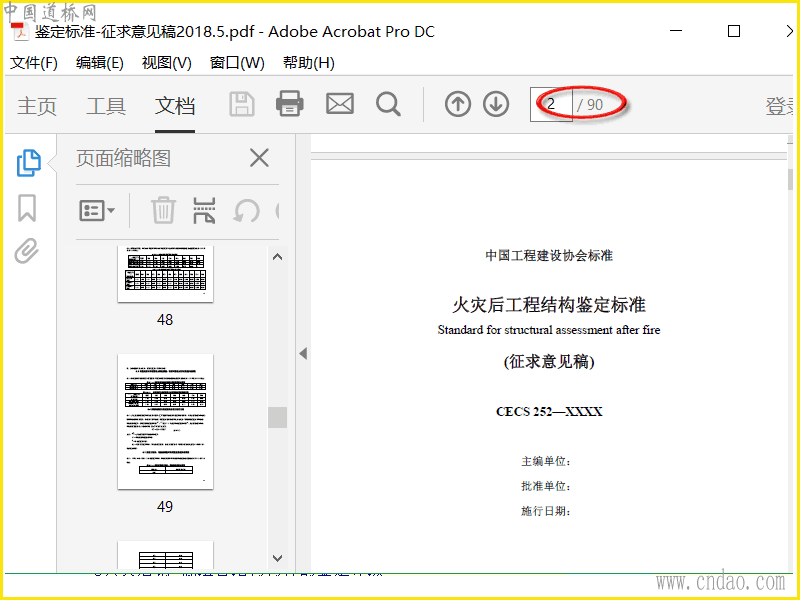Viewport: 800px width, 600px height.
Task: Click the partially visible page 50 thumbnail
Action: click(165, 555)
